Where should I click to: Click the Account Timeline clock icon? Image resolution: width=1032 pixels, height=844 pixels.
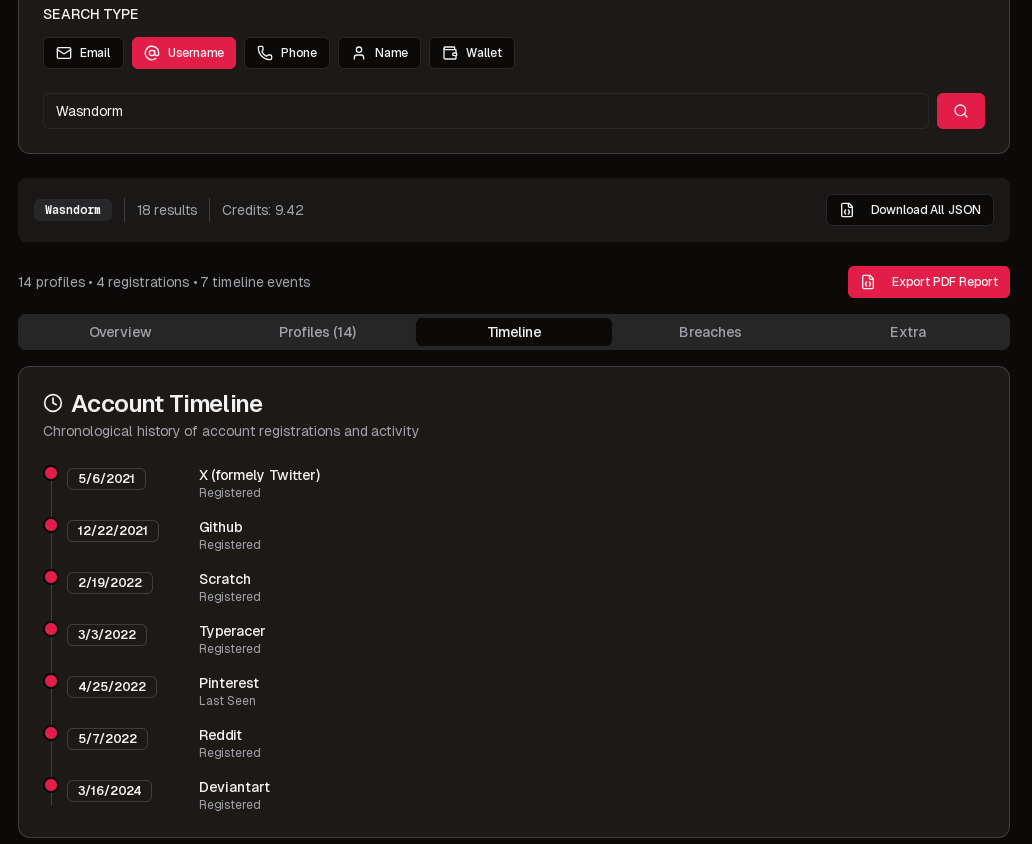coord(53,404)
